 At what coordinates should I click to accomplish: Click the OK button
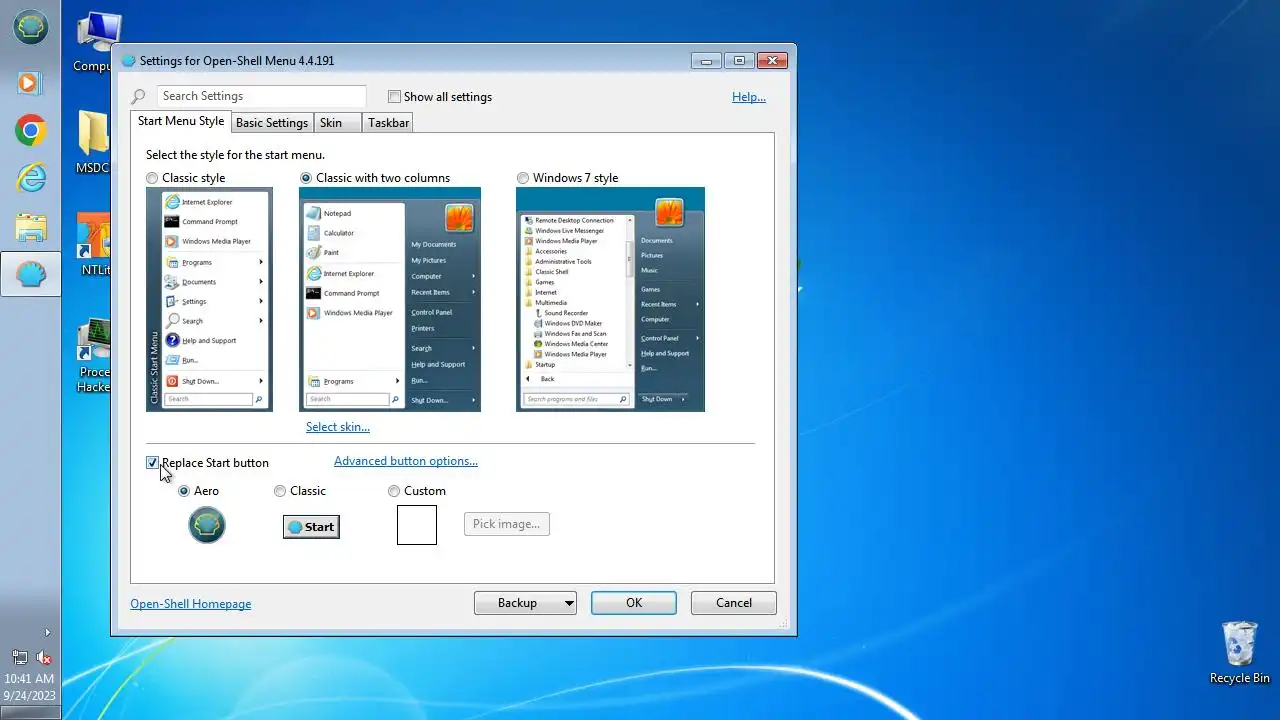(634, 603)
